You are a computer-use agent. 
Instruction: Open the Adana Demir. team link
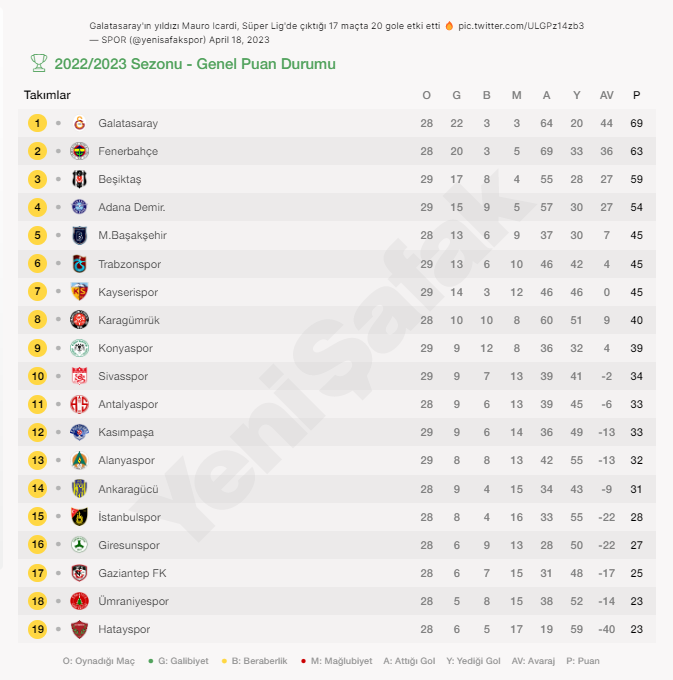click(x=131, y=207)
